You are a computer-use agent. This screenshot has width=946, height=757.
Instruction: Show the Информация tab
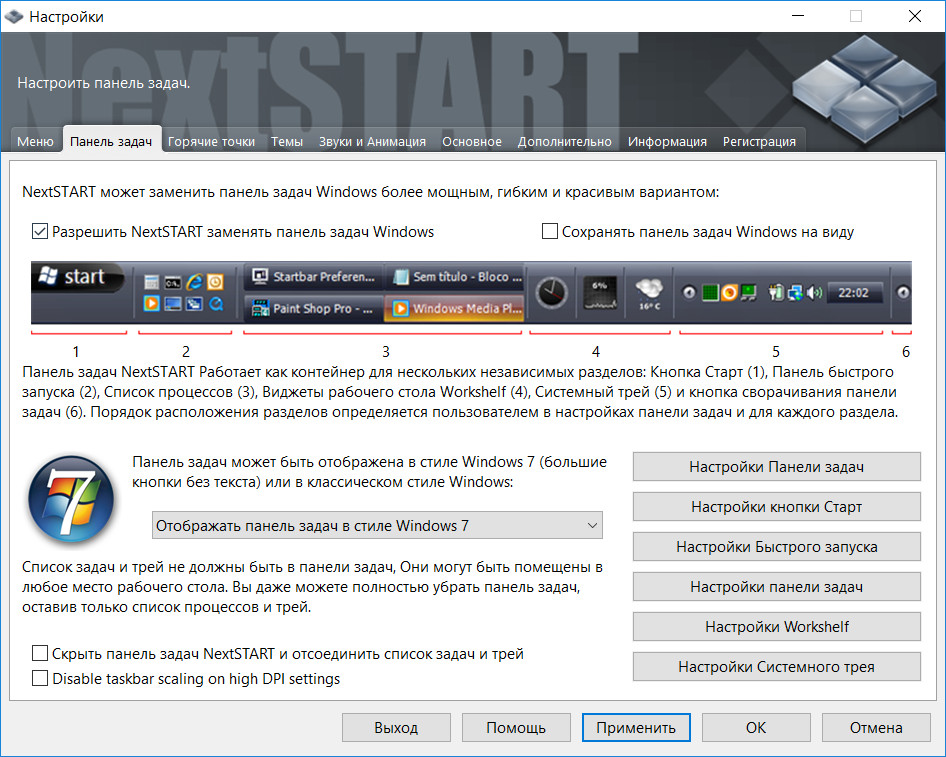(x=667, y=141)
